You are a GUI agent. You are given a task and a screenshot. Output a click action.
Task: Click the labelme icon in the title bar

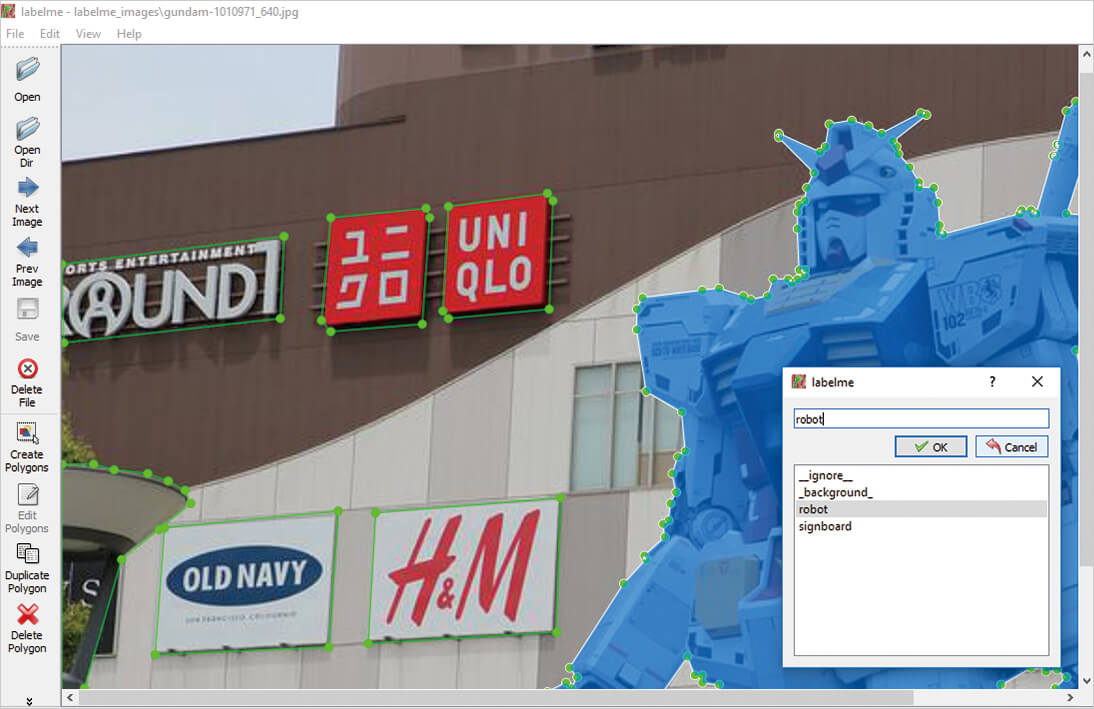[9, 11]
